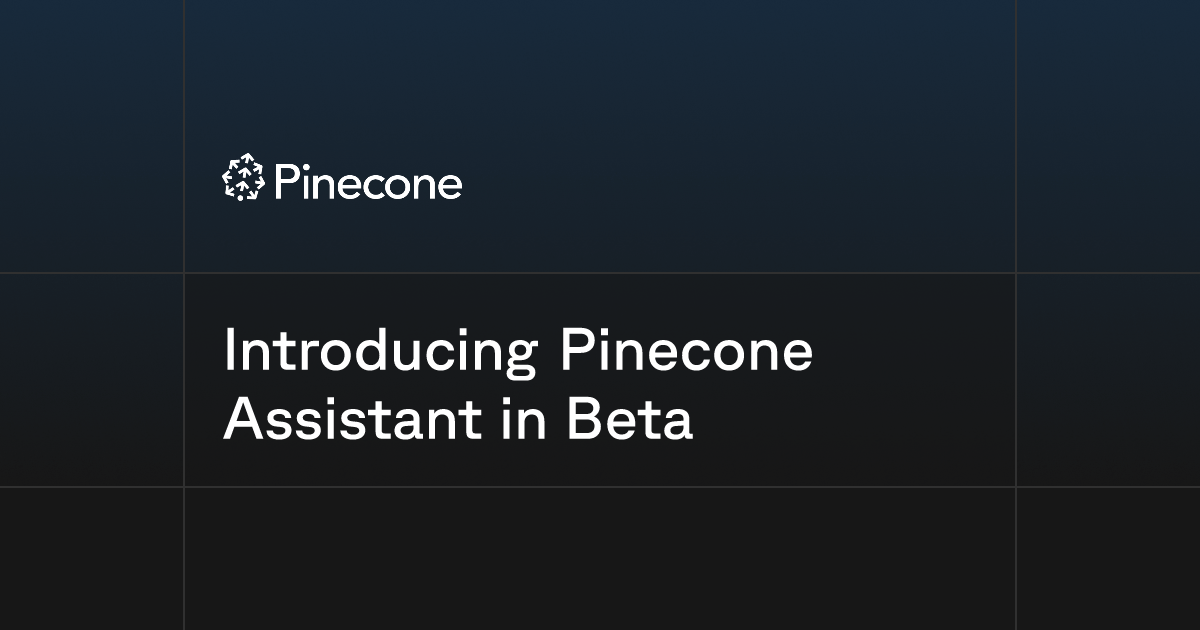This screenshot has height=630, width=1200.
Task: Click the horizontal line above the headline
Action: (600, 273)
